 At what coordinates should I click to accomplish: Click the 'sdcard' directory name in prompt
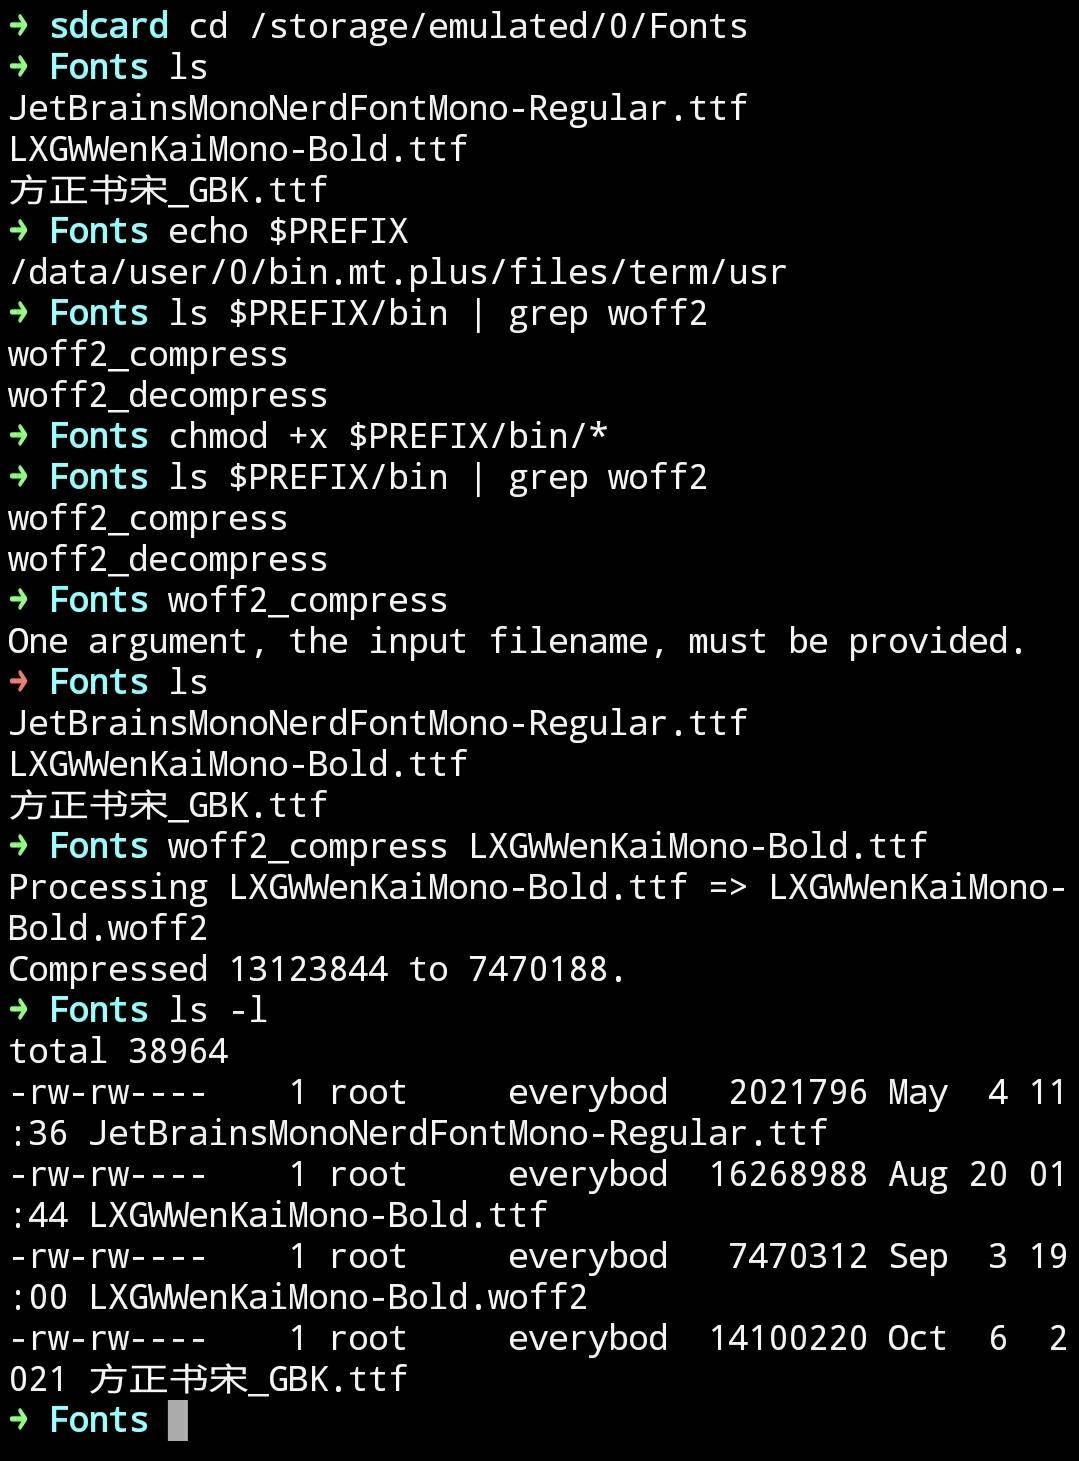point(108,25)
